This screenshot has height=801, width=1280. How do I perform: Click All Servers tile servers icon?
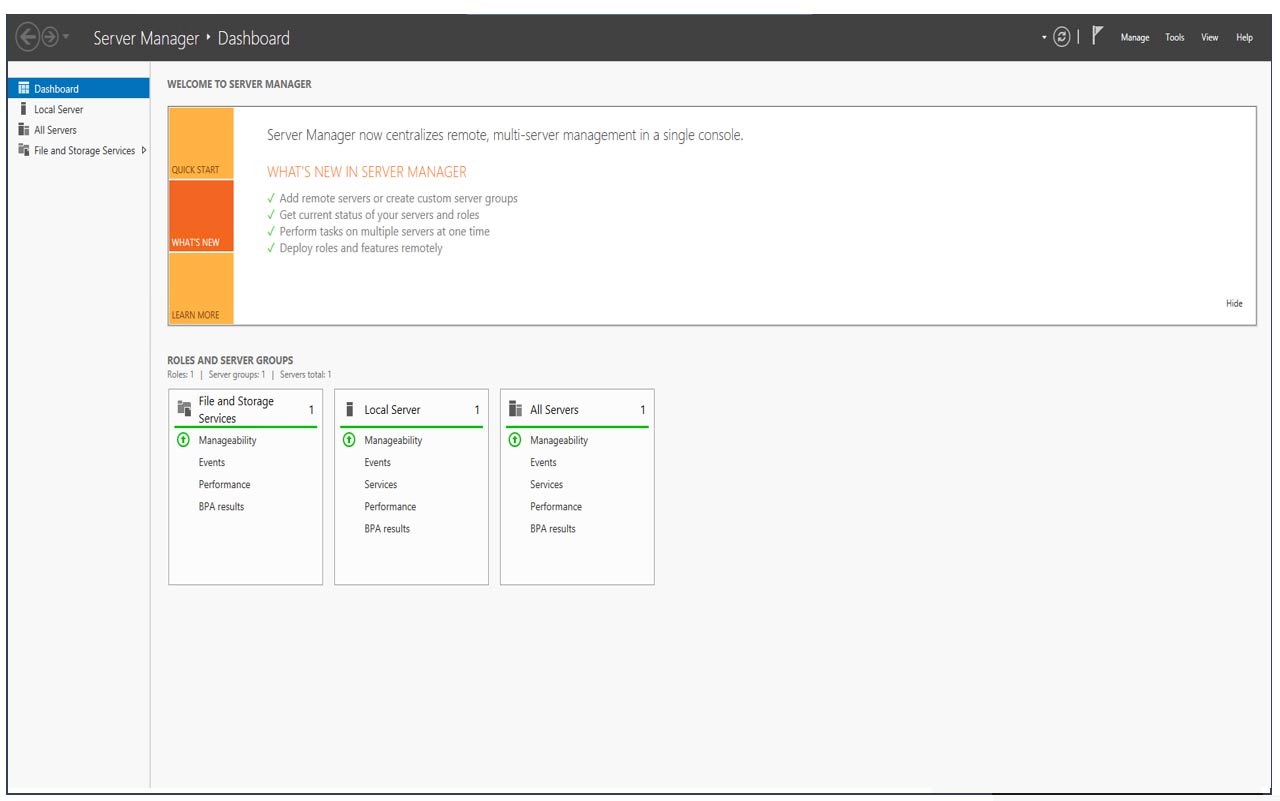coord(515,409)
